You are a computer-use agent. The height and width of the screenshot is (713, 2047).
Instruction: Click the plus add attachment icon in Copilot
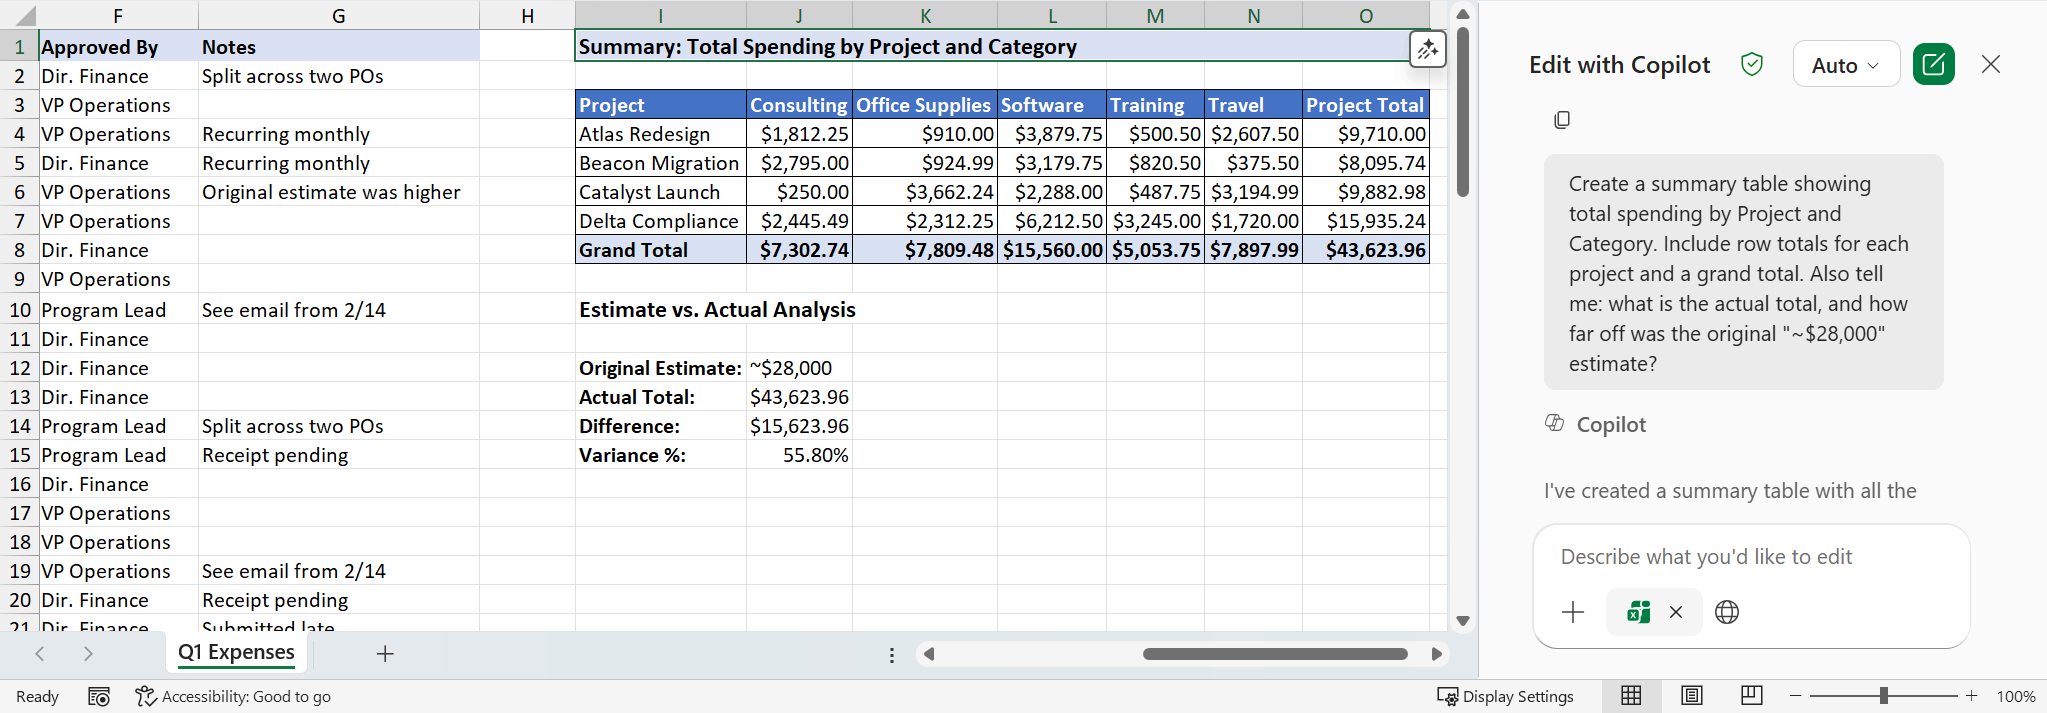1573,612
